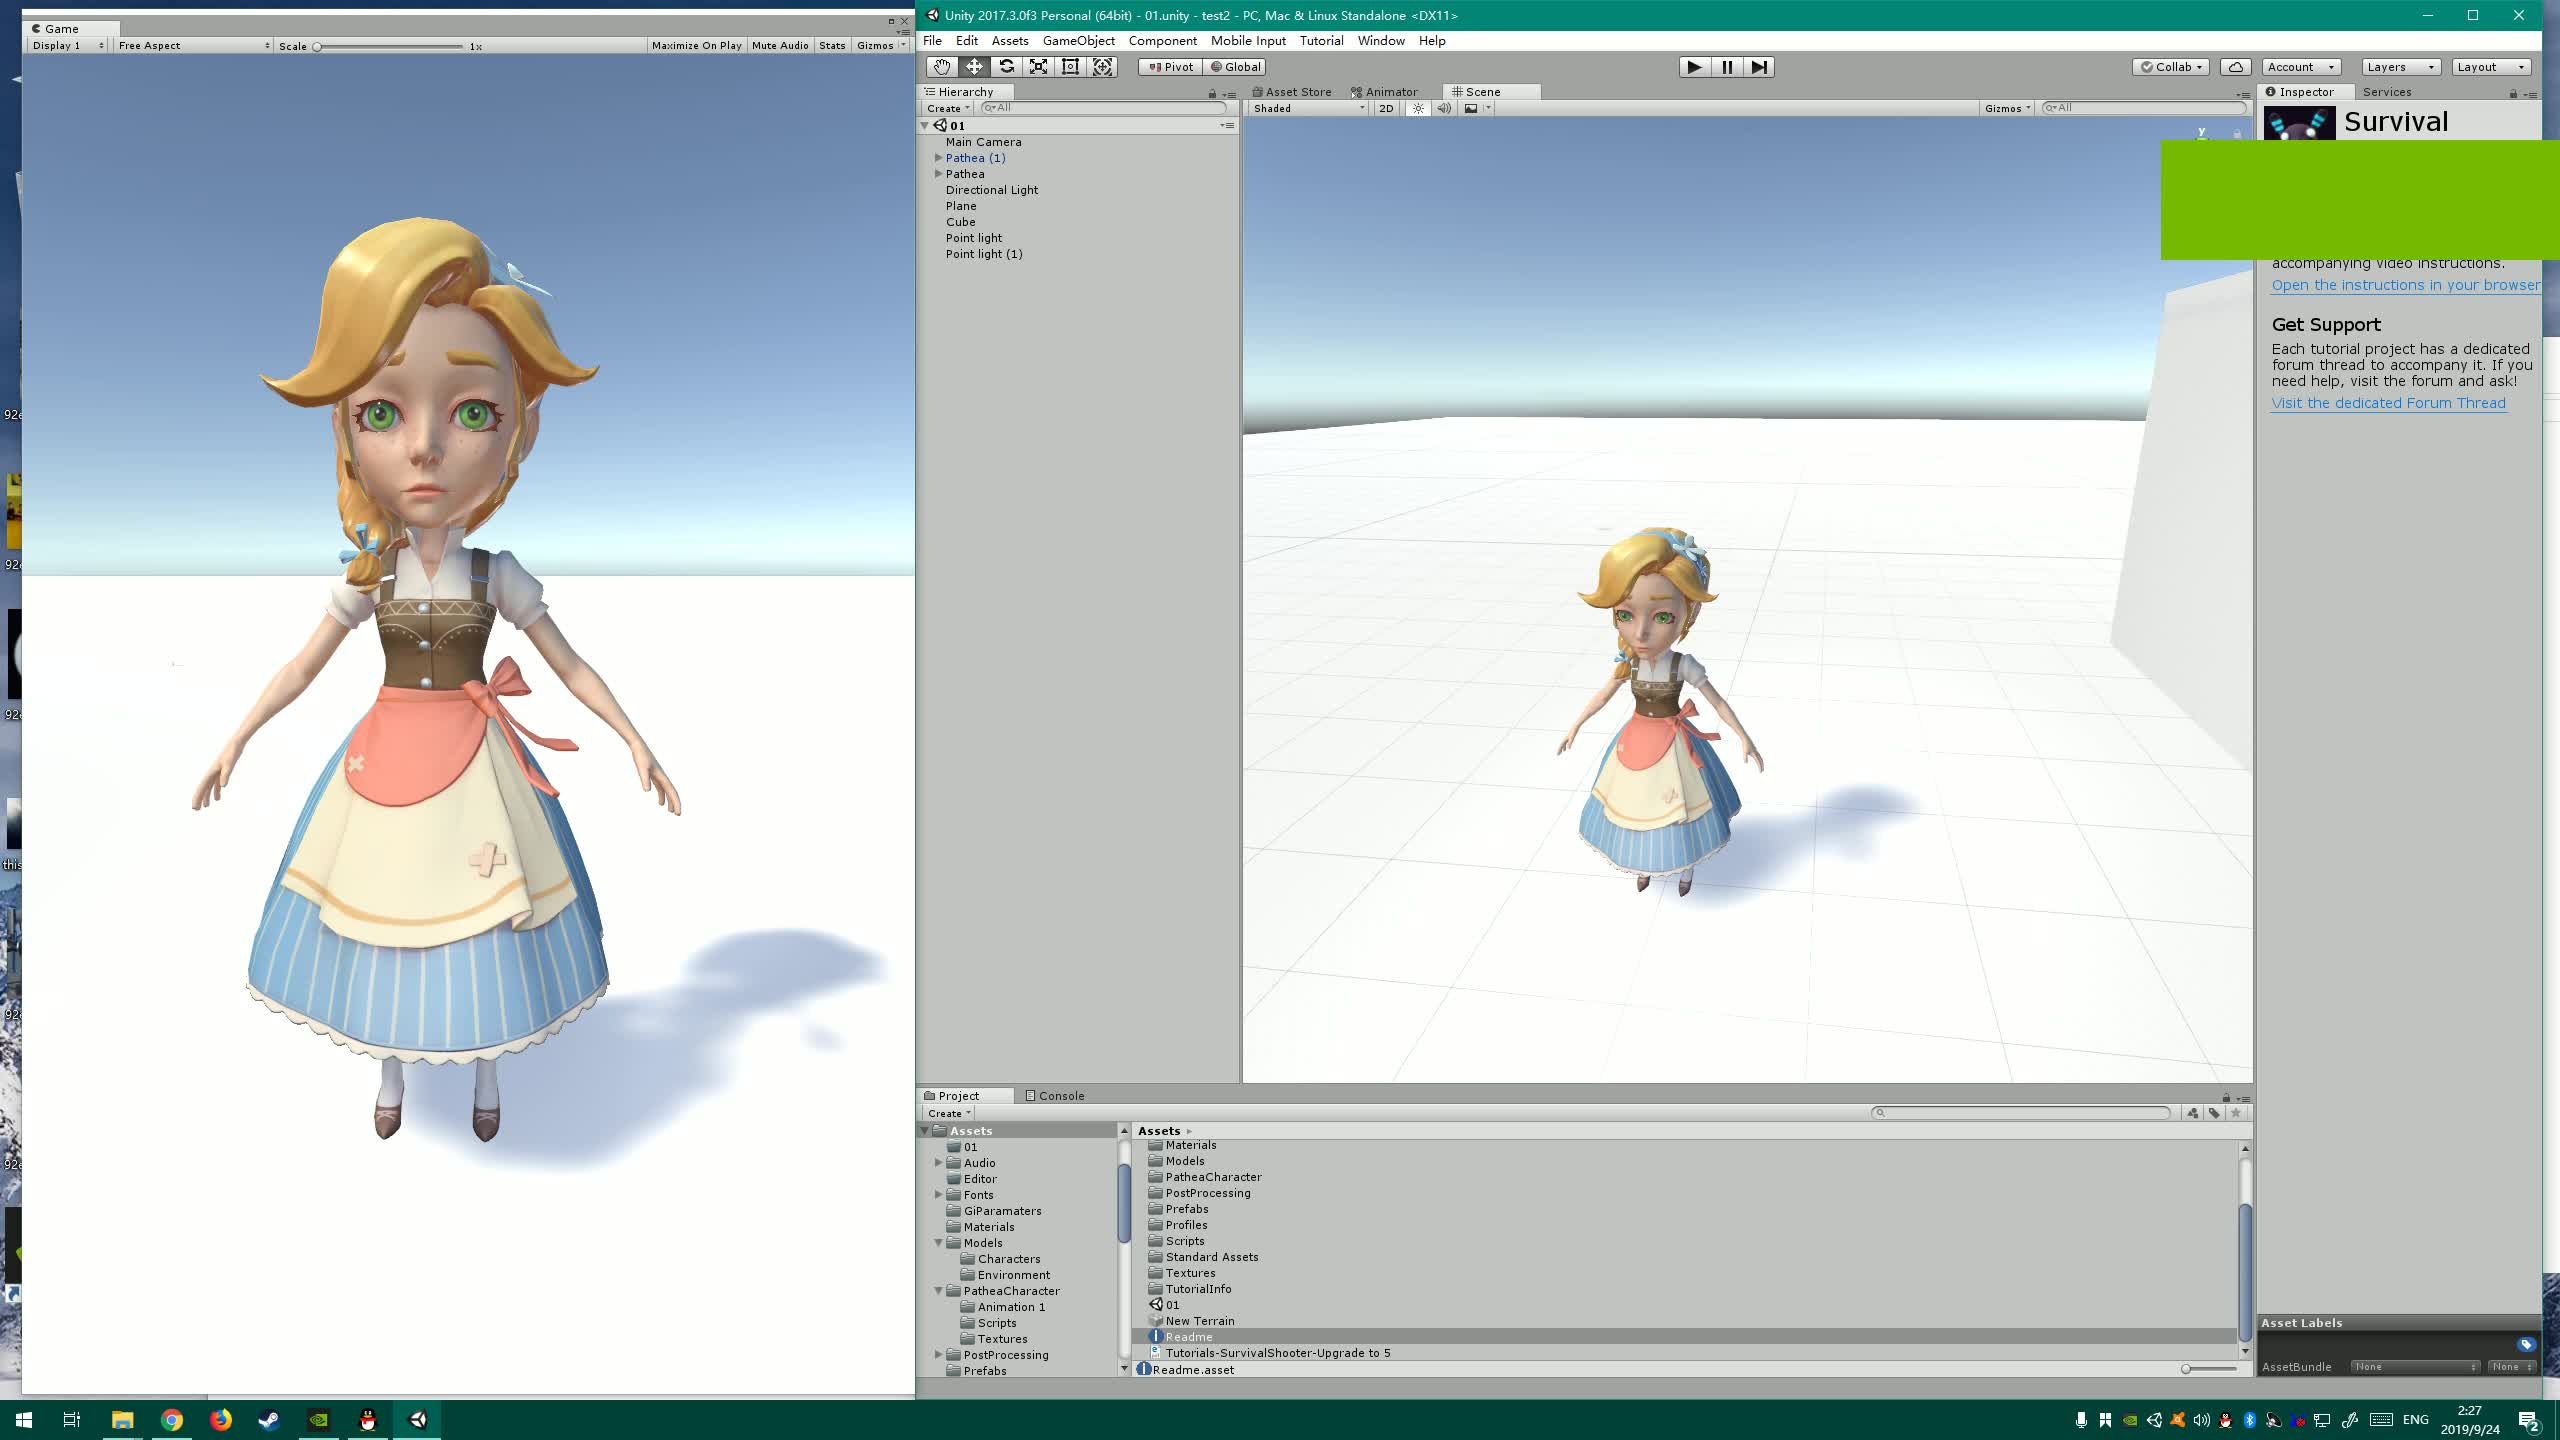Toggle scene audio speaker icon
The height and width of the screenshot is (1440, 2560).
click(1444, 108)
